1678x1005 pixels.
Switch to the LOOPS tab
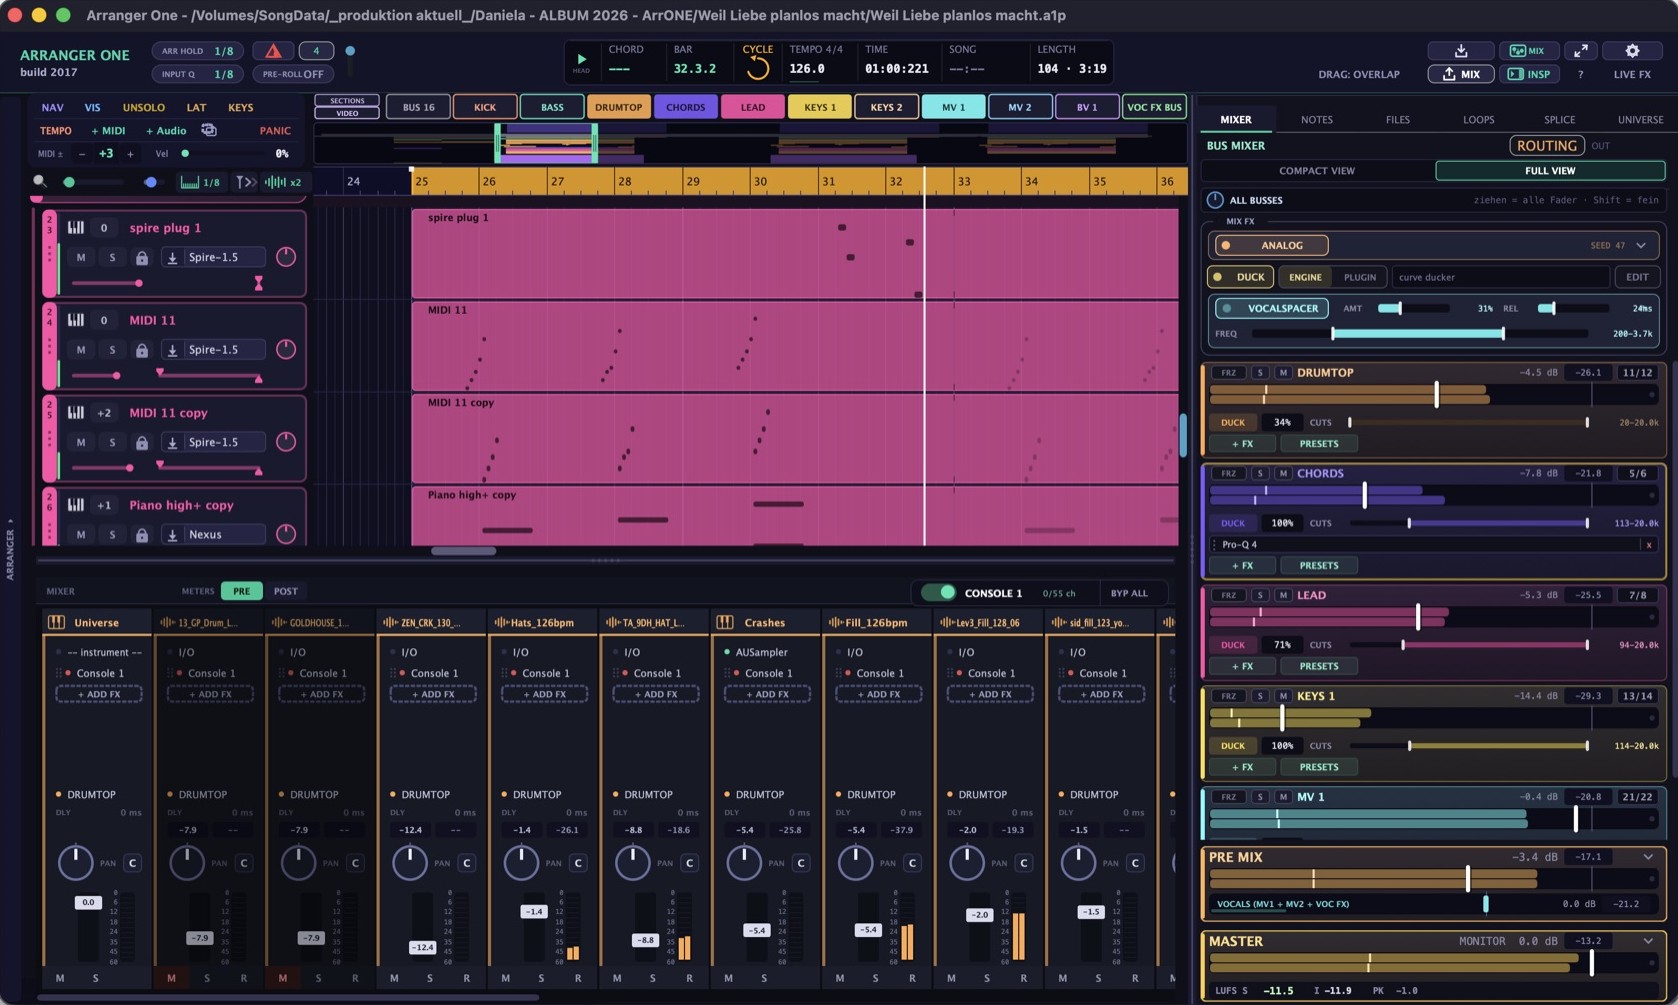1478,119
